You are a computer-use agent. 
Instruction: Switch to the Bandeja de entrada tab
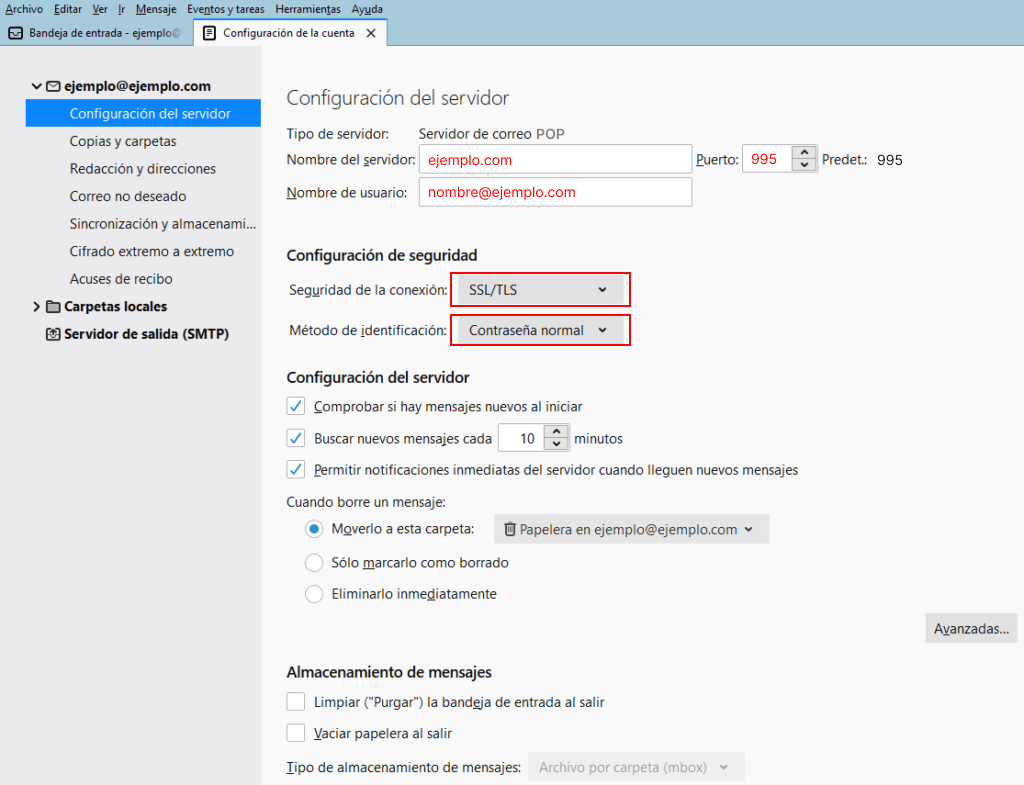coord(97,33)
